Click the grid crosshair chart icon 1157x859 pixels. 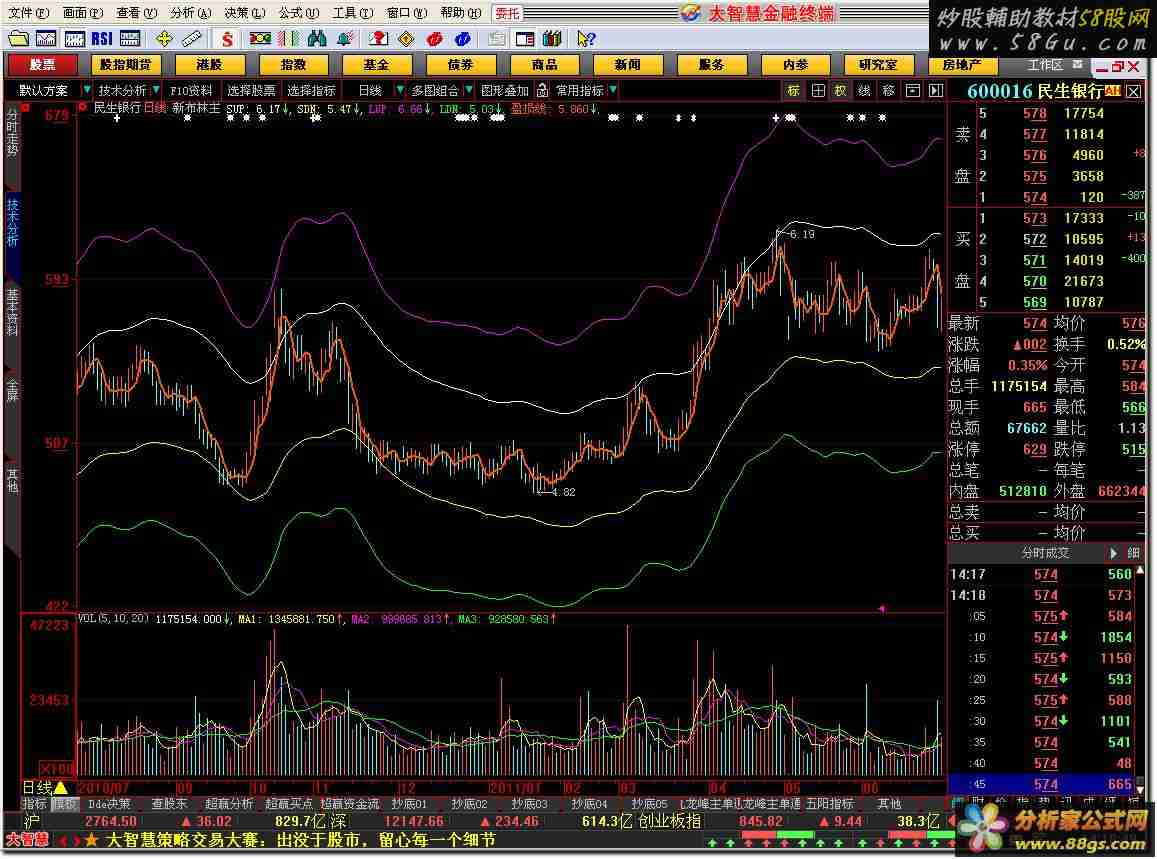pos(818,91)
